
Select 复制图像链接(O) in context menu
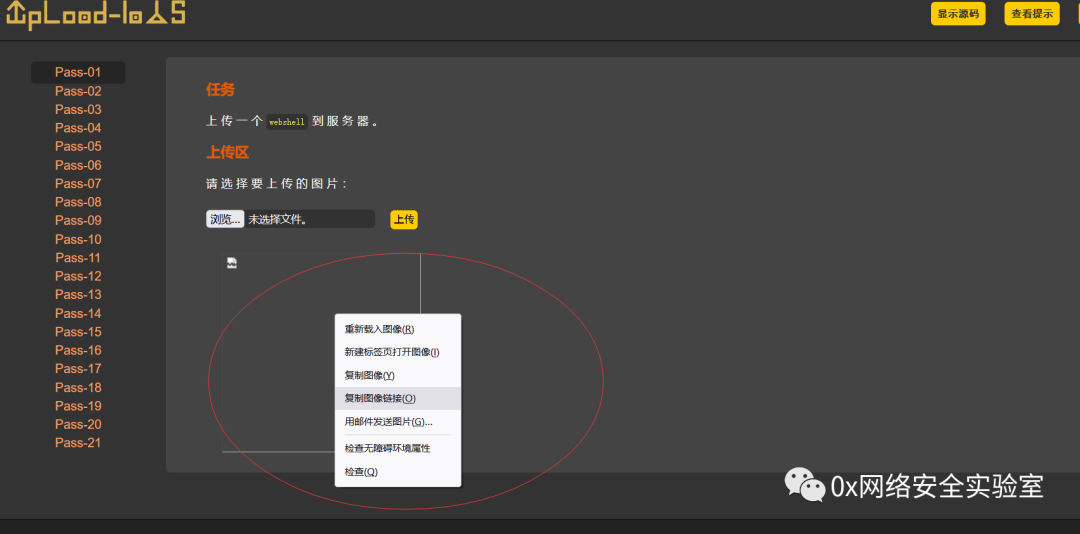(x=397, y=398)
